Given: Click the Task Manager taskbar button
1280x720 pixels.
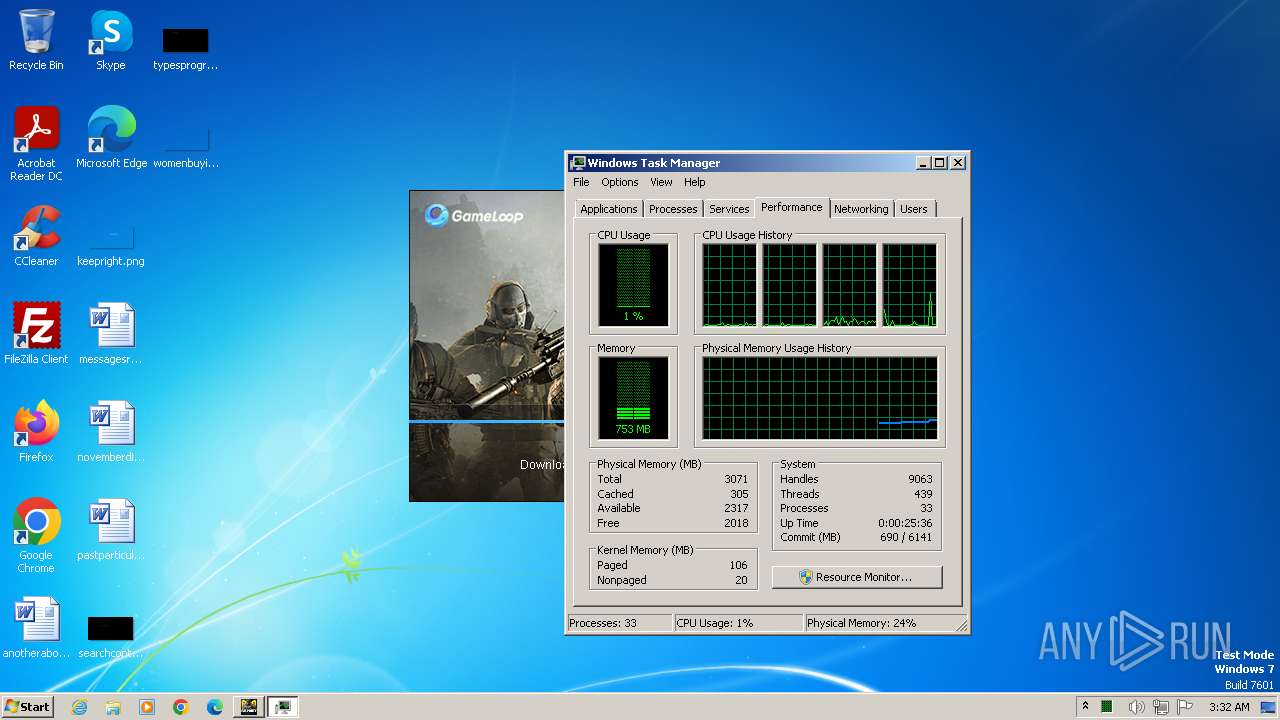Looking at the screenshot, I should [283, 707].
